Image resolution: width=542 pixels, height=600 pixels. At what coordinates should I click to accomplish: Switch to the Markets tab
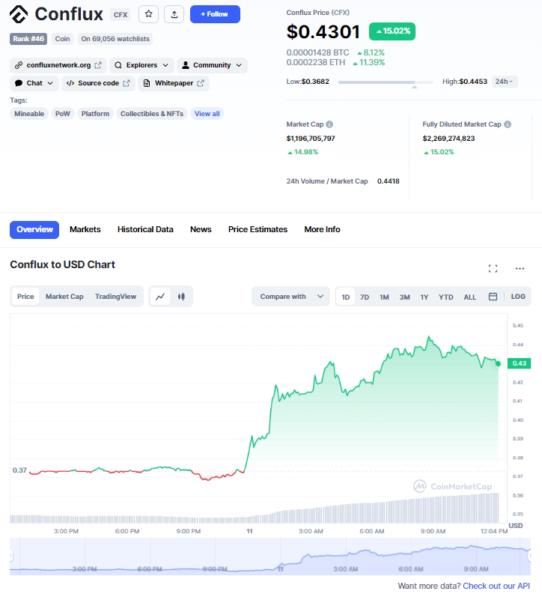click(85, 229)
